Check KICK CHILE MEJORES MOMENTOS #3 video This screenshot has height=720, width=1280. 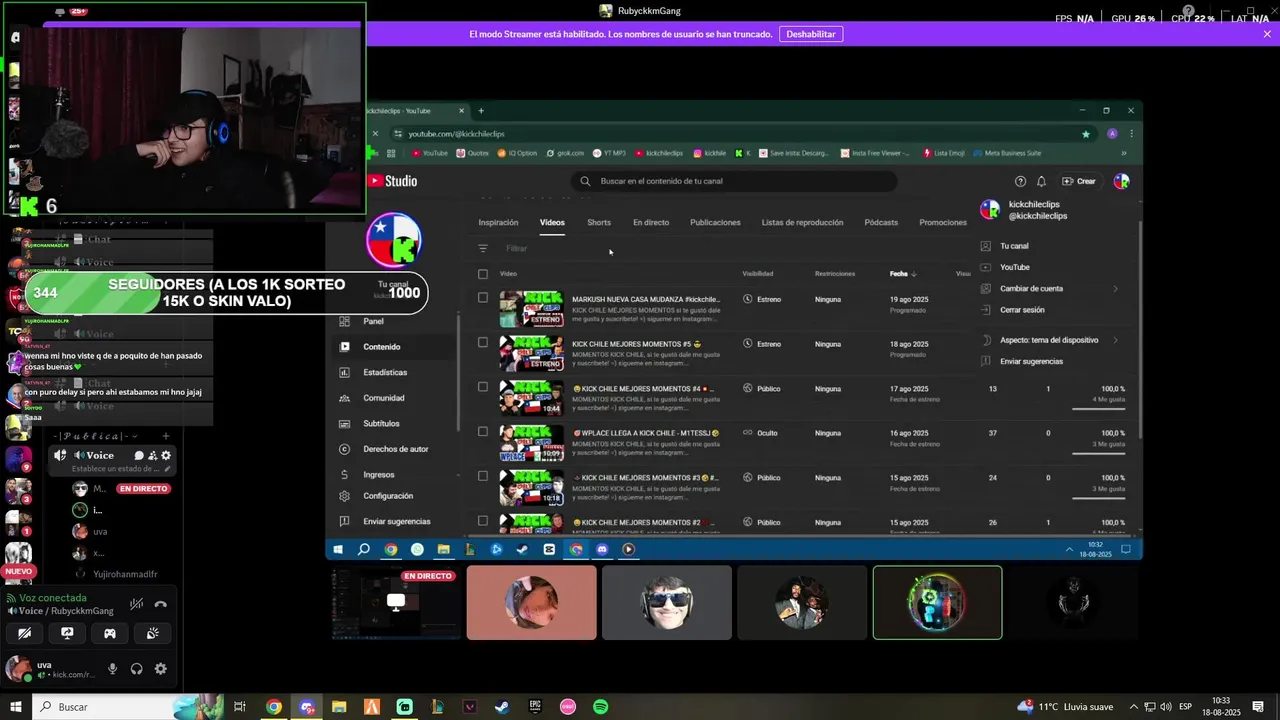point(483,476)
